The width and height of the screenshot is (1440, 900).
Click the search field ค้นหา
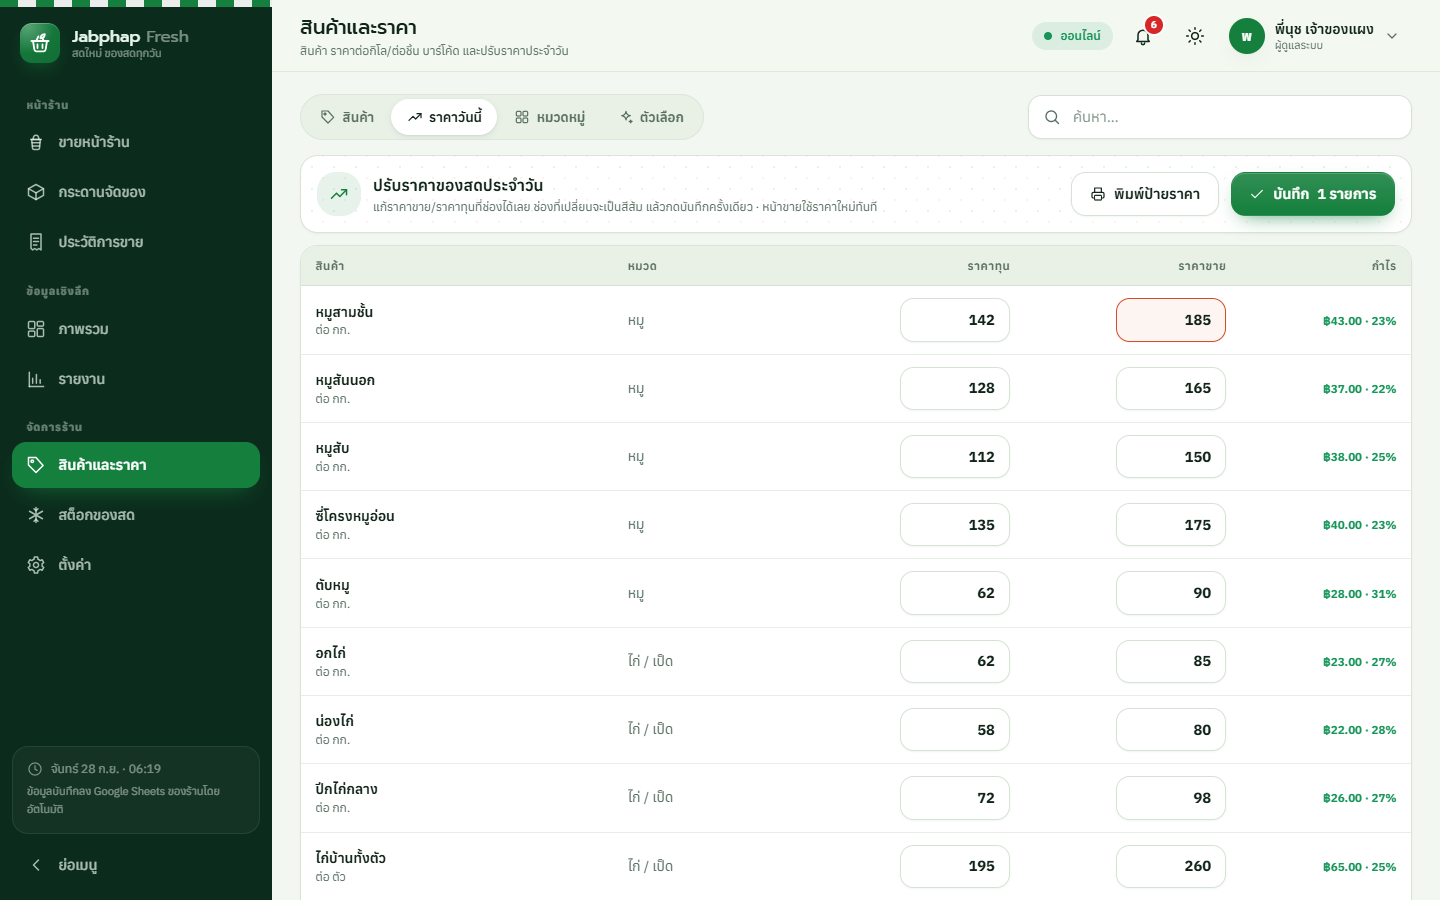(1220, 117)
